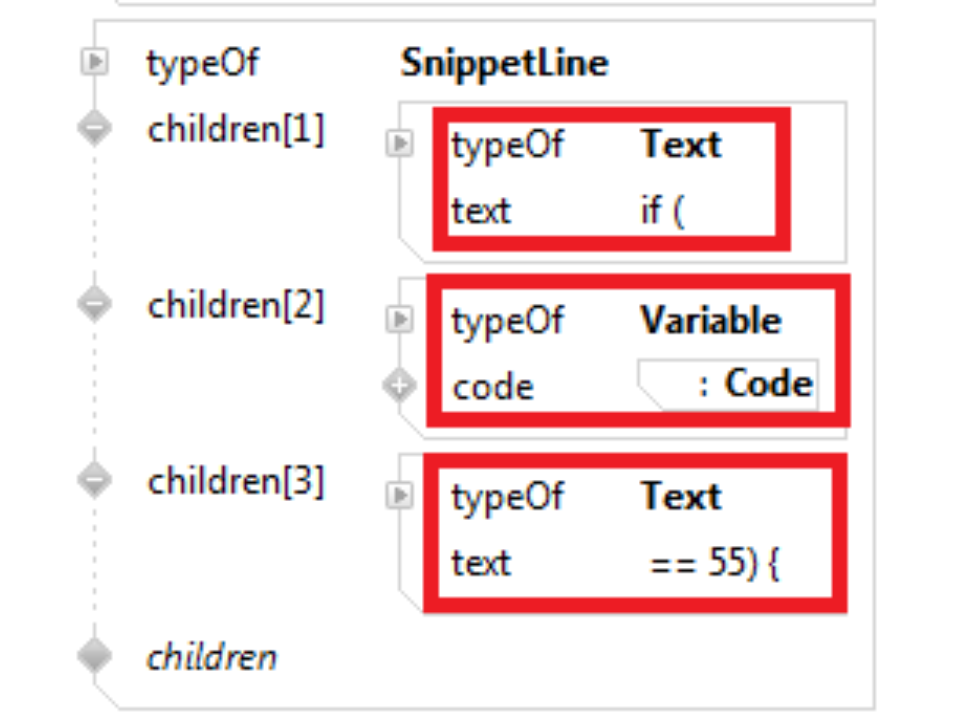Image resolution: width=960 pixels, height=720 pixels.
Task: Select the Text type in children[1]
Action: click(x=681, y=144)
